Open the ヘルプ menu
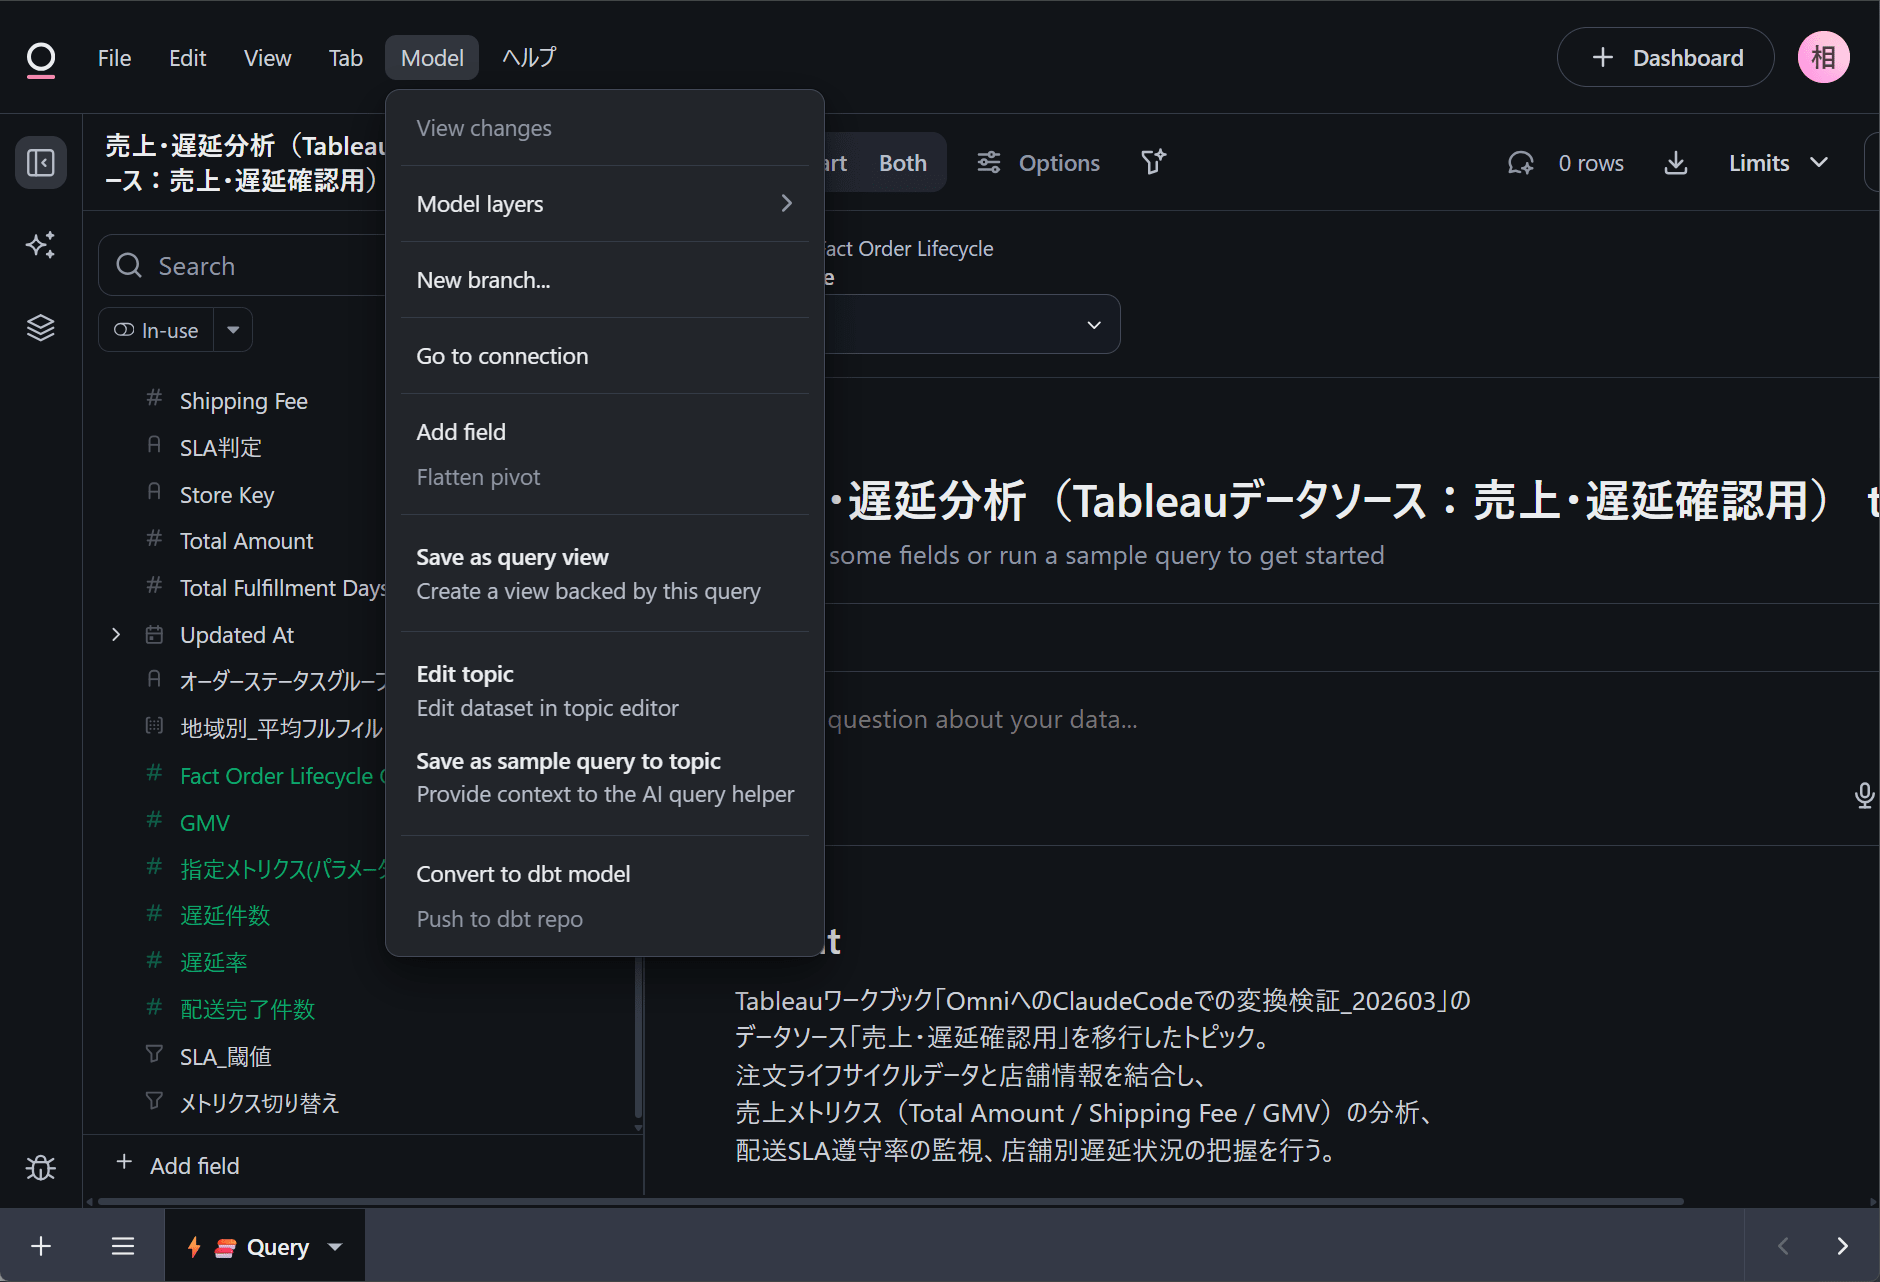 529,58
